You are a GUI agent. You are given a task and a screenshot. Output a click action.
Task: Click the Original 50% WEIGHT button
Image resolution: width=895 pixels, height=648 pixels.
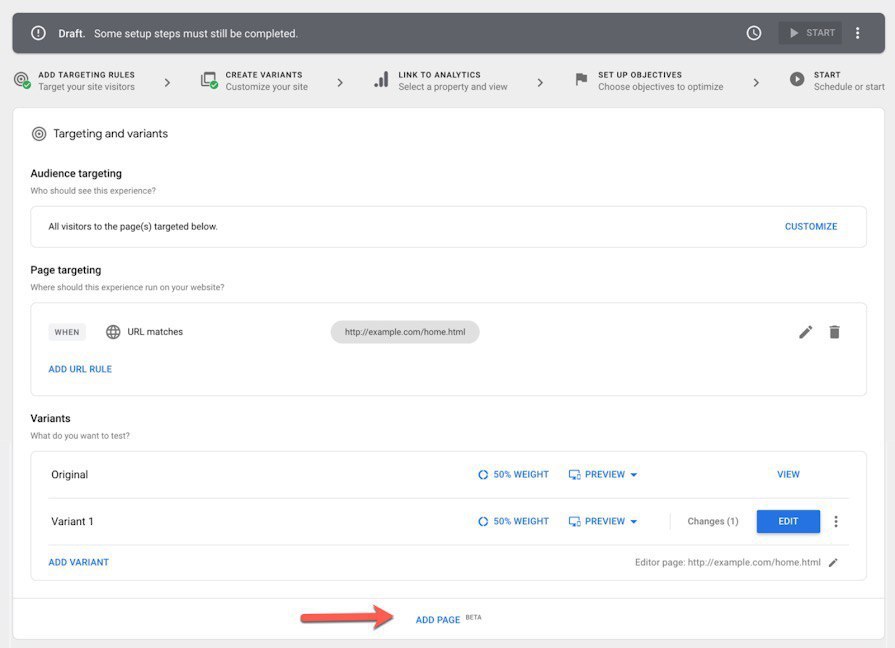[513, 474]
